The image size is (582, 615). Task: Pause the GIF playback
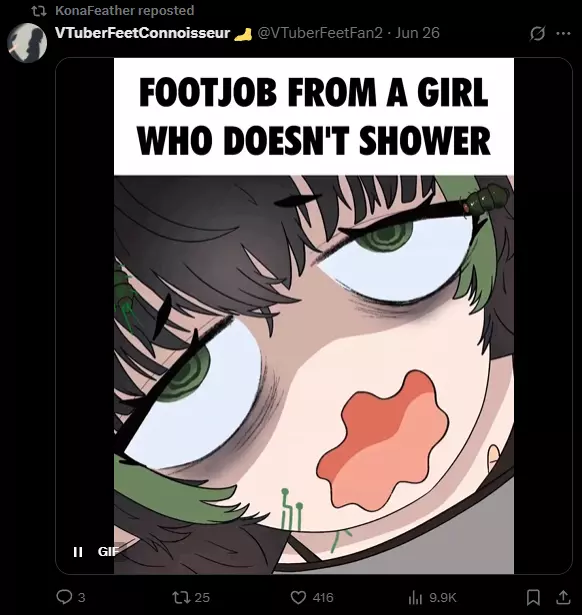tap(78, 552)
